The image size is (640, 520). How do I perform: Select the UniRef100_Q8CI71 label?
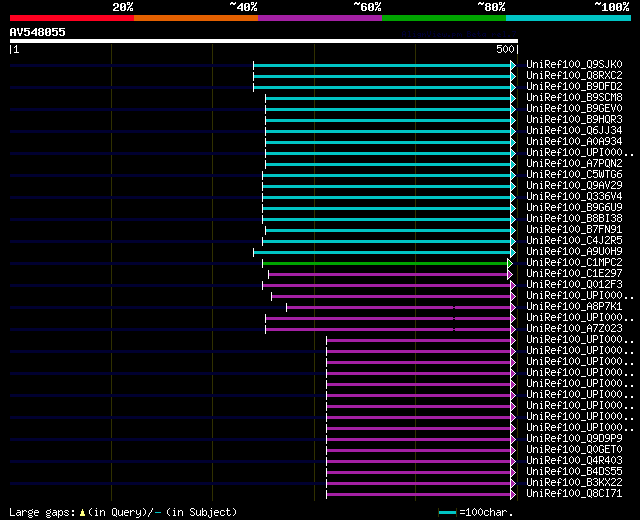[x=574, y=494]
